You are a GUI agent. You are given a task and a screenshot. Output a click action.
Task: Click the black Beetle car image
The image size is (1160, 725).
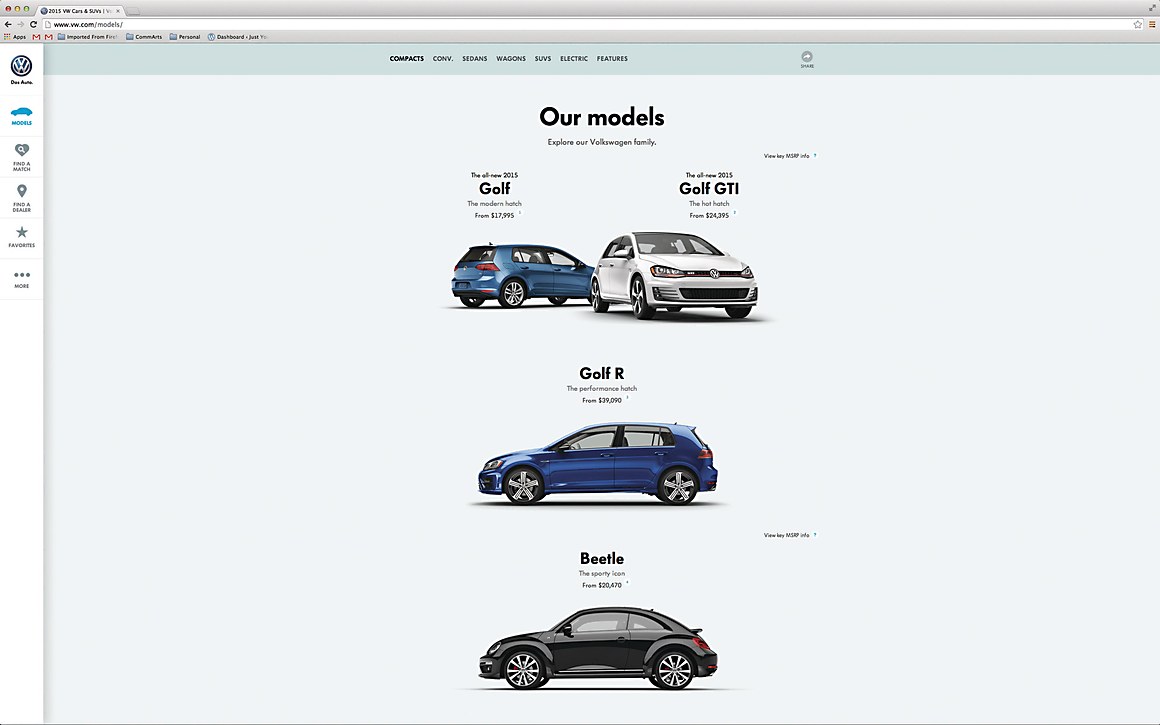tap(598, 648)
